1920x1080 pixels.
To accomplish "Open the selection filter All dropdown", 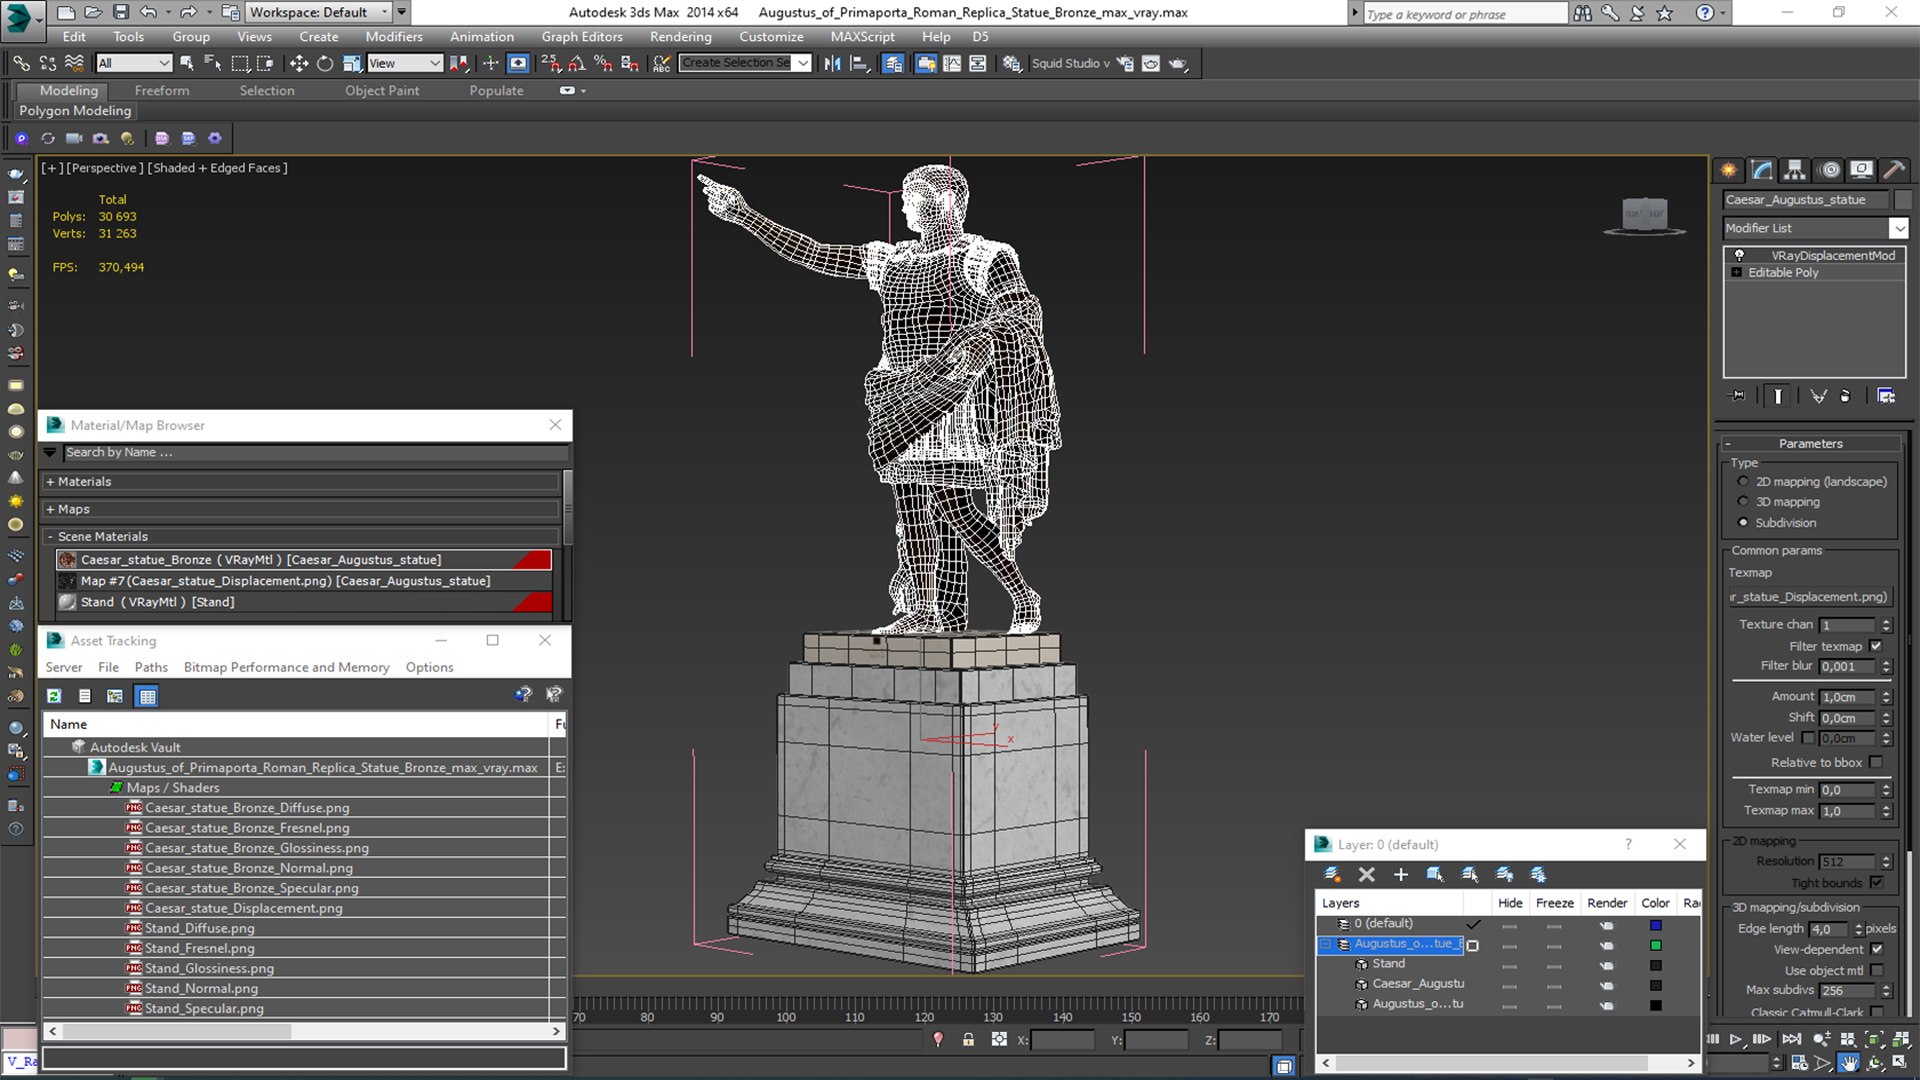I will pos(134,63).
